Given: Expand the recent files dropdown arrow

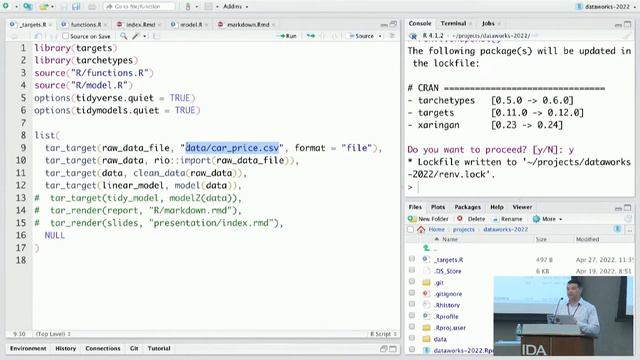Looking at the screenshot, I should click(x=53, y=7).
